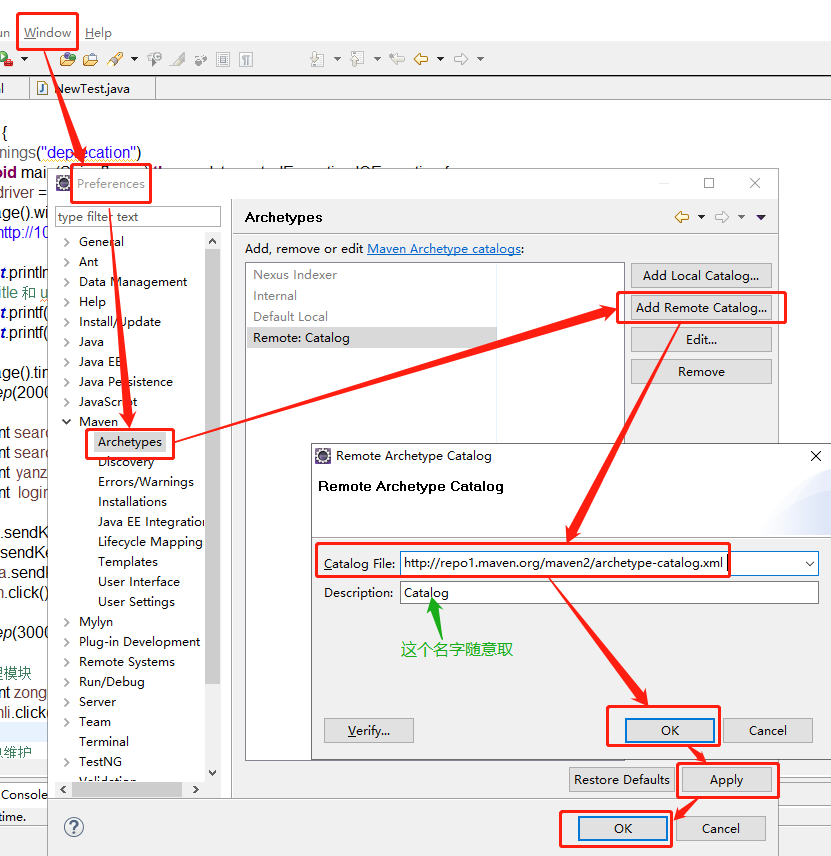Expand the Java preferences node
This screenshot has width=831, height=856.
pyautogui.click(x=67, y=342)
